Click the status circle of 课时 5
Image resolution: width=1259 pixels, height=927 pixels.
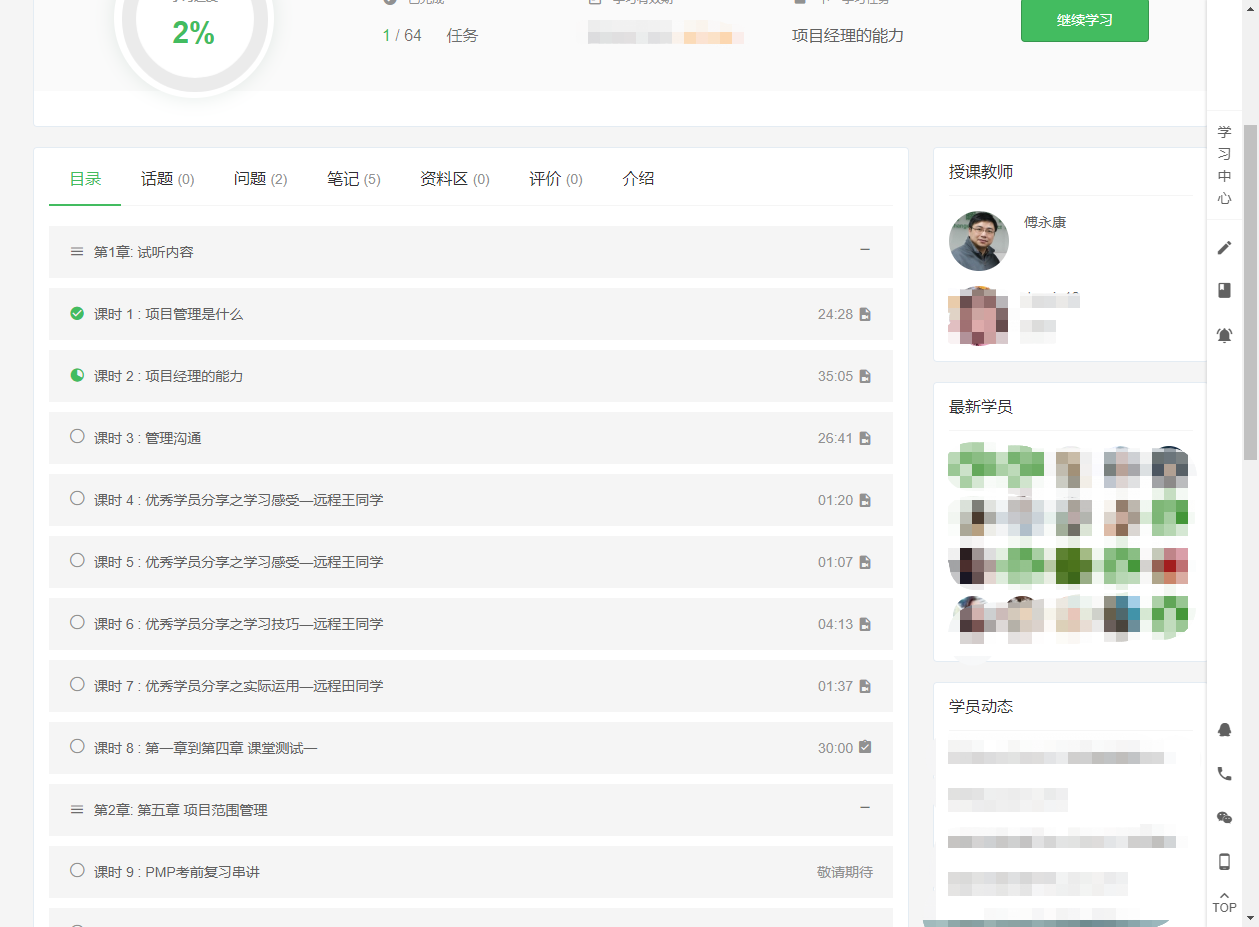pos(77,560)
